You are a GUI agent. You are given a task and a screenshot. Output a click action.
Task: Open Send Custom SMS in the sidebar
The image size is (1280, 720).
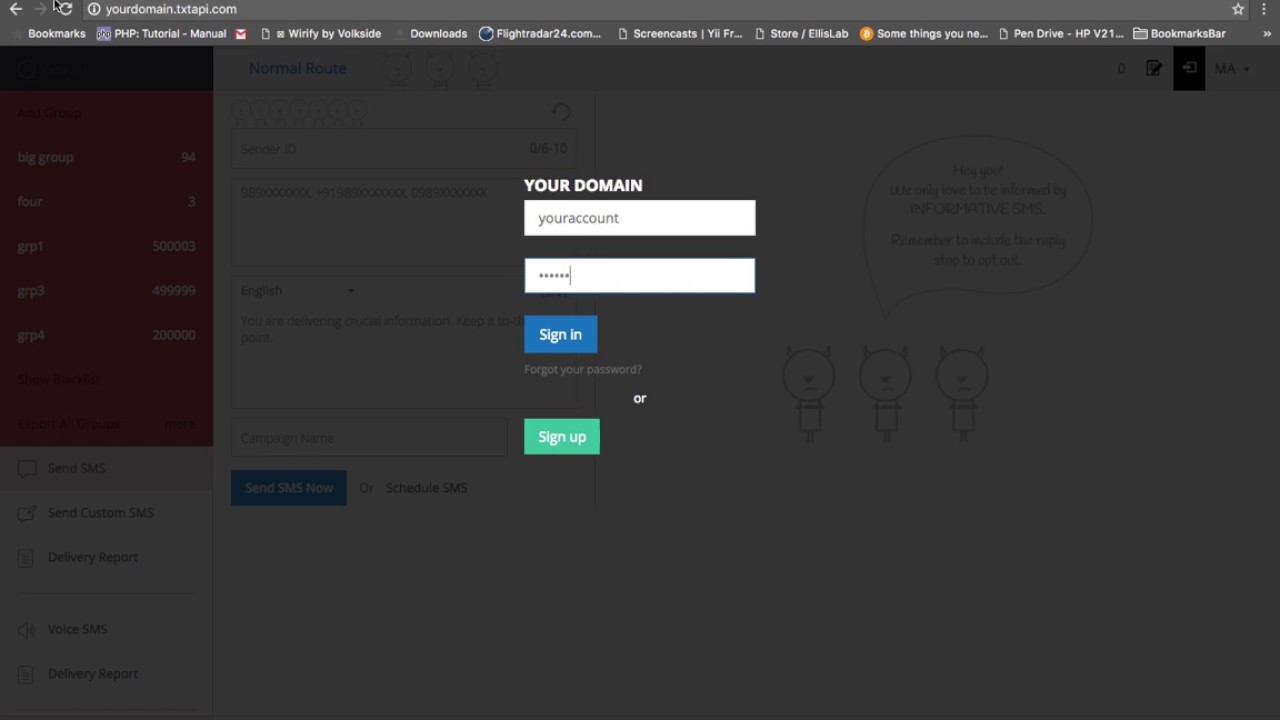coord(106,513)
